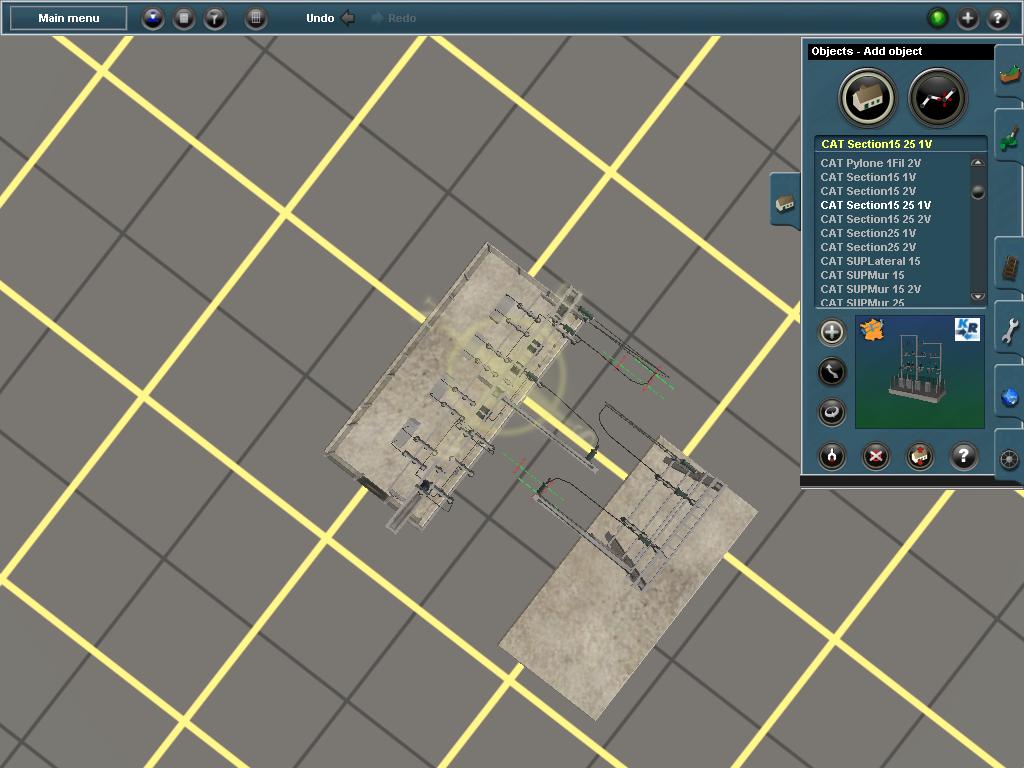Select CAT Section25 2V in list
Viewport: 1024px width, 768px height.
[868, 248]
